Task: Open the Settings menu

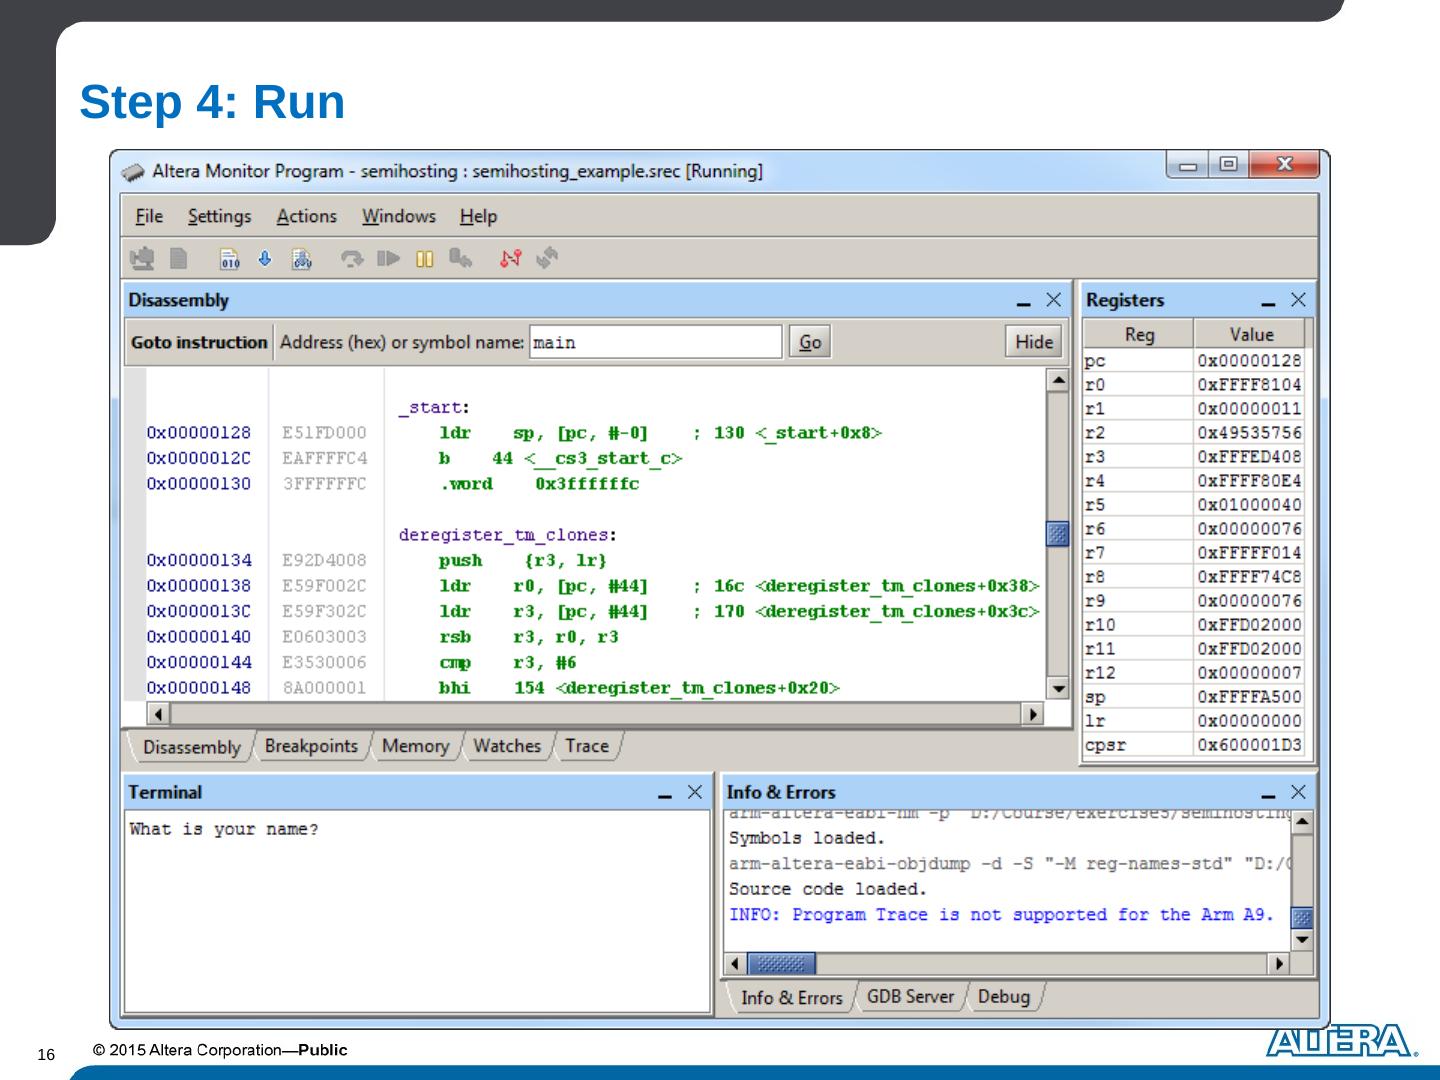Action: [219, 216]
